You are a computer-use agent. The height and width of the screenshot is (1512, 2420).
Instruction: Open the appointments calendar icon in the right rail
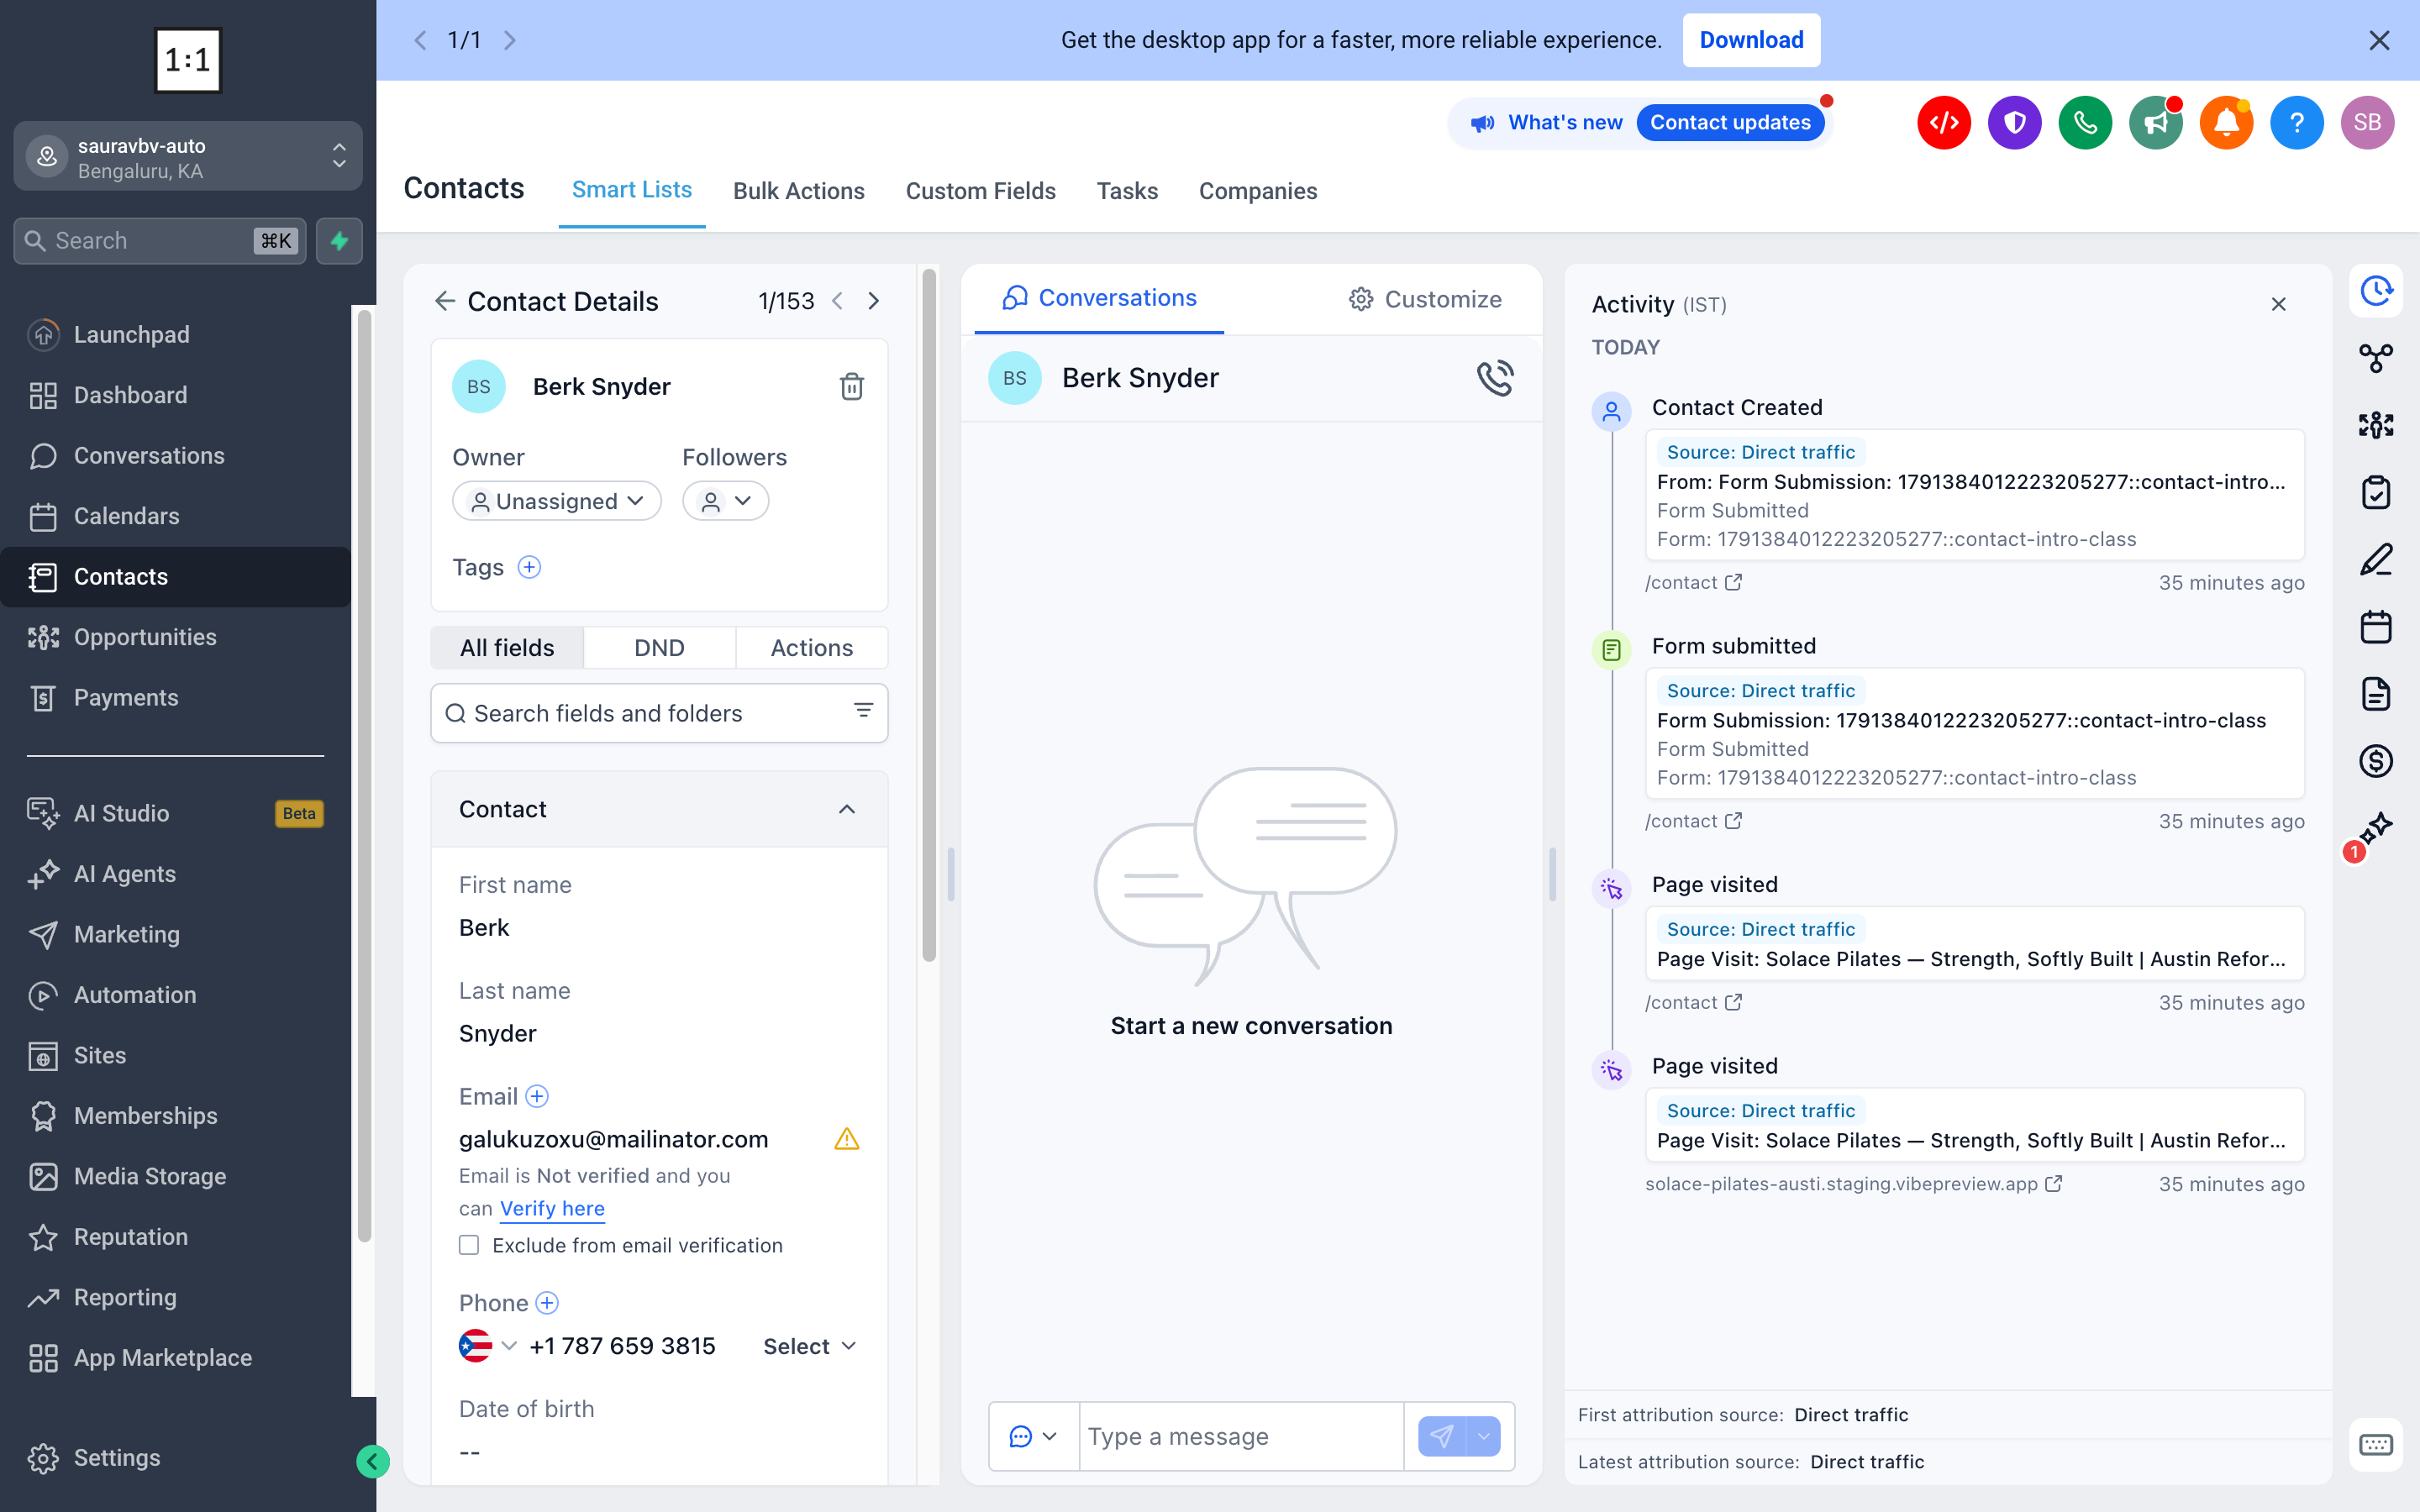(2375, 627)
